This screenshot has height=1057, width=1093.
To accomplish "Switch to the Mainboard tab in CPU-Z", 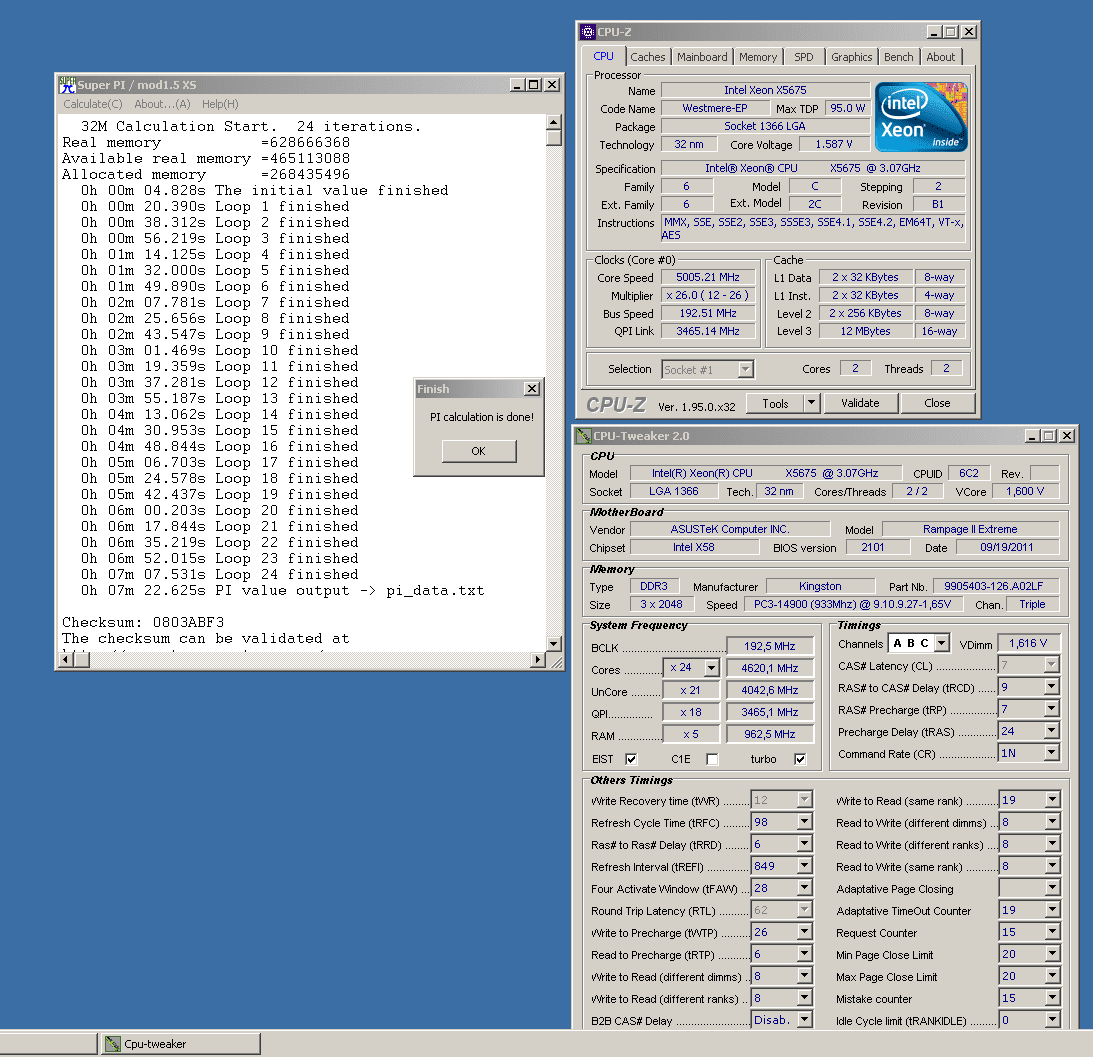I will coord(702,57).
